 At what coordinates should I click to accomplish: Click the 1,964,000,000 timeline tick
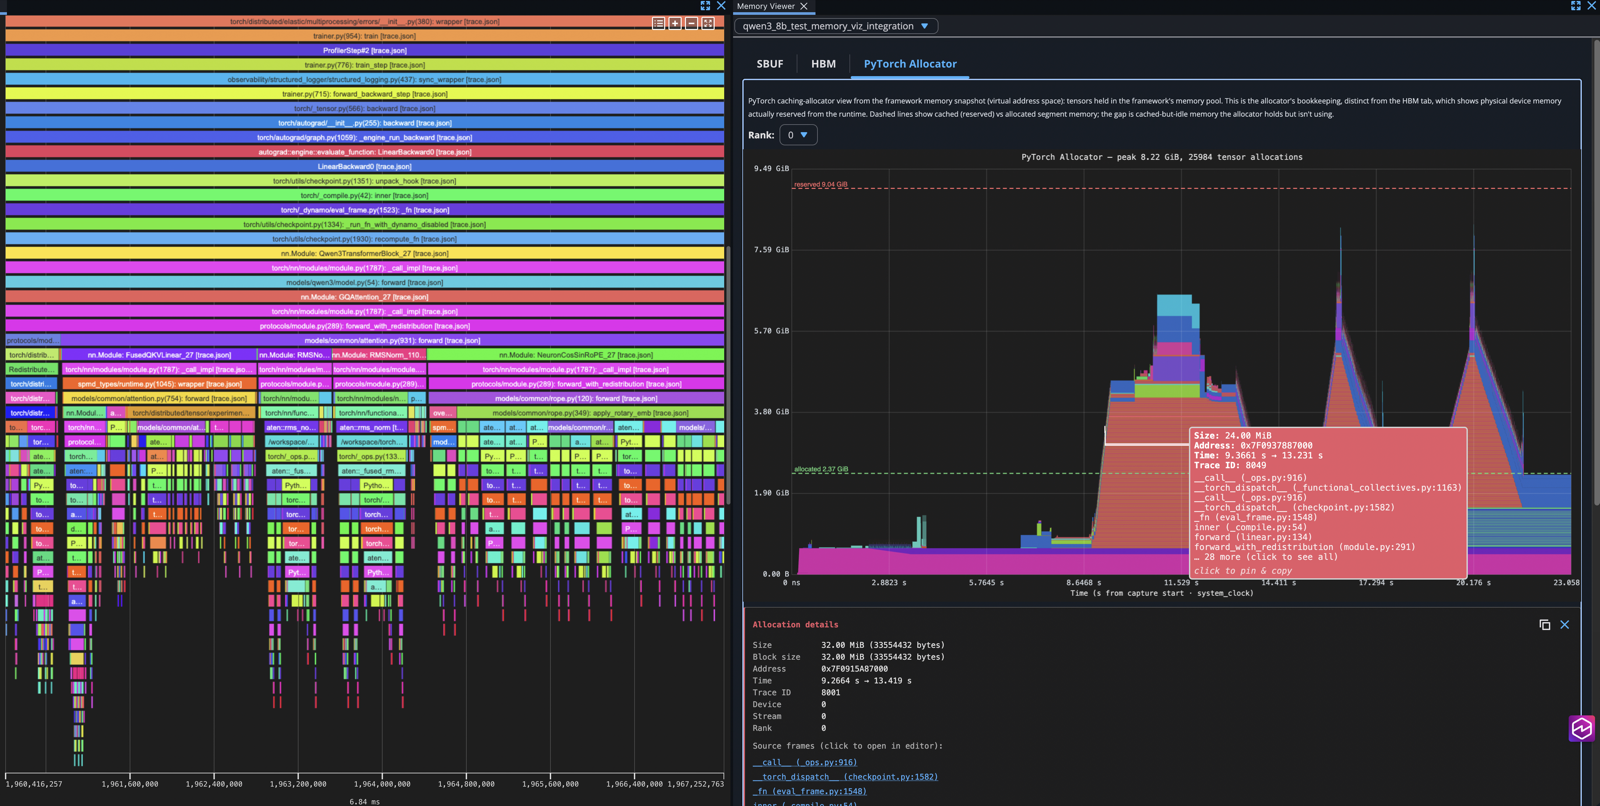coord(382,784)
